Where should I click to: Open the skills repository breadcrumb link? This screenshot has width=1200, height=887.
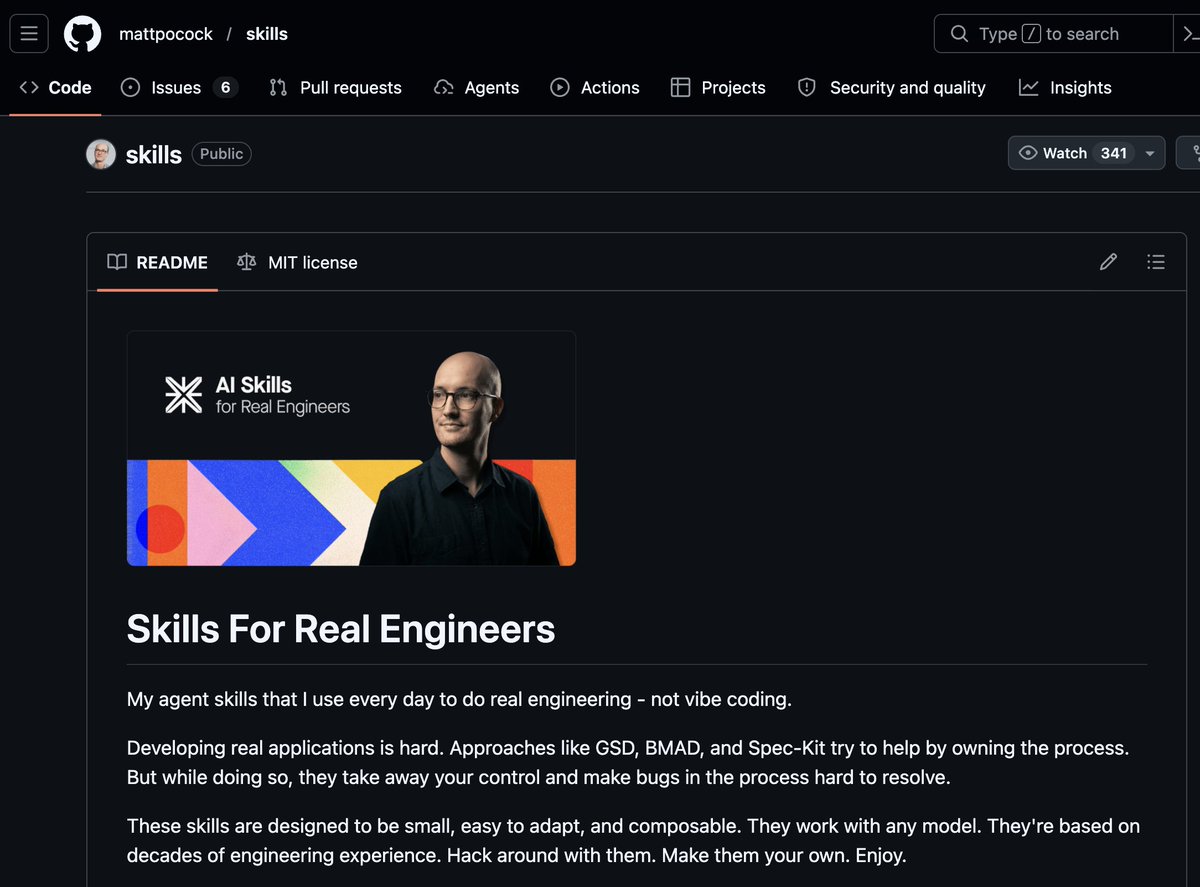(267, 34)
